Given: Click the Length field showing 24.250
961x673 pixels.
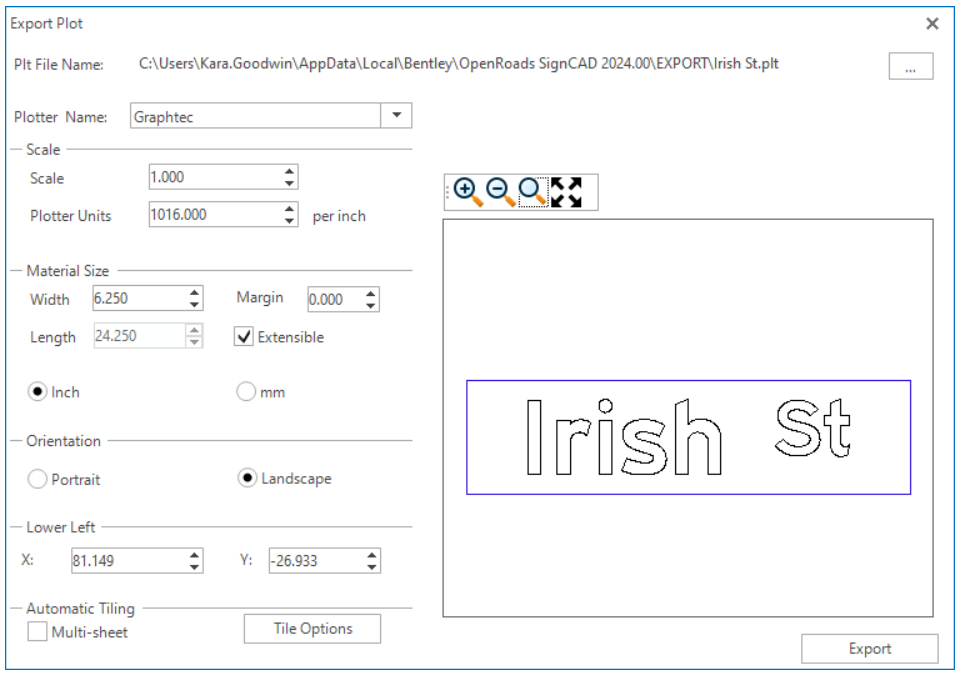Looking at the screenshot, I should (x=140, y=336).
